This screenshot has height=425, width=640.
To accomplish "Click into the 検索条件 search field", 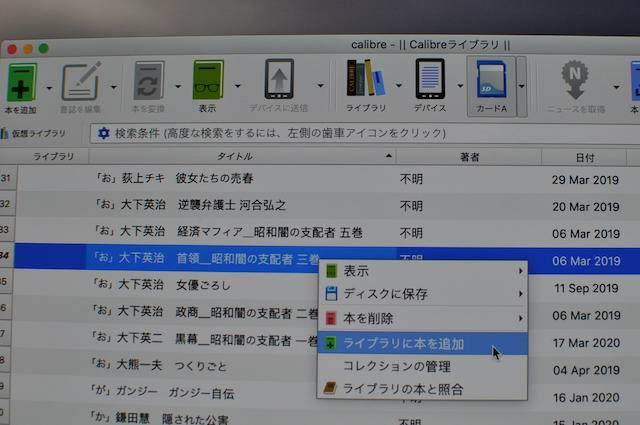I will point(367,134).
